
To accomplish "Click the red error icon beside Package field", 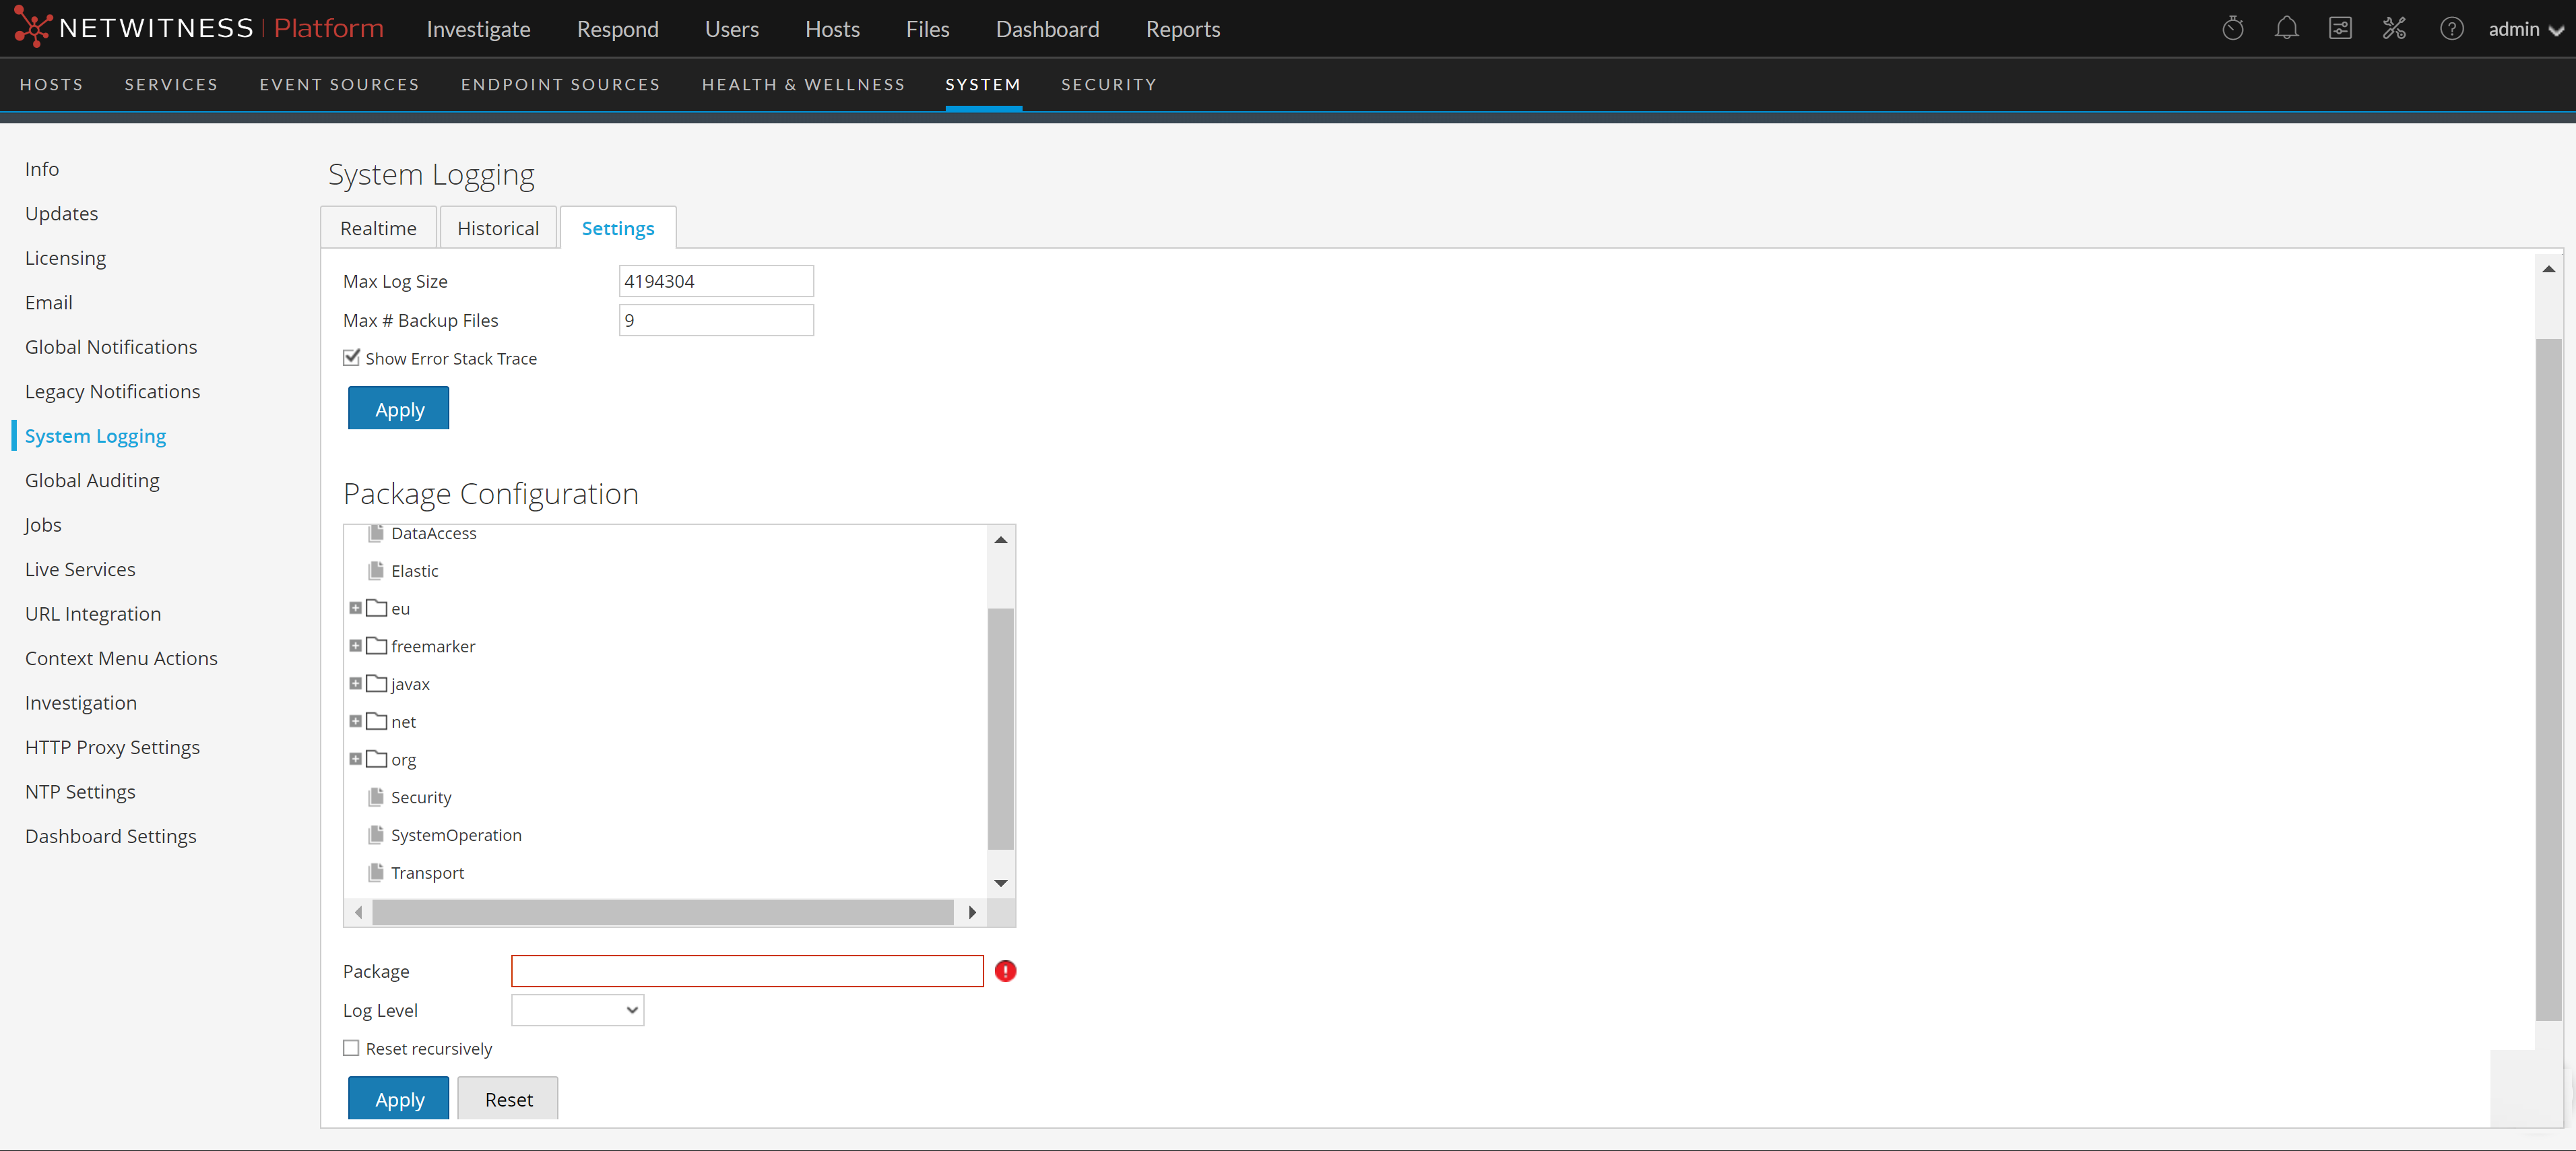I will [x=1005, y=971].
